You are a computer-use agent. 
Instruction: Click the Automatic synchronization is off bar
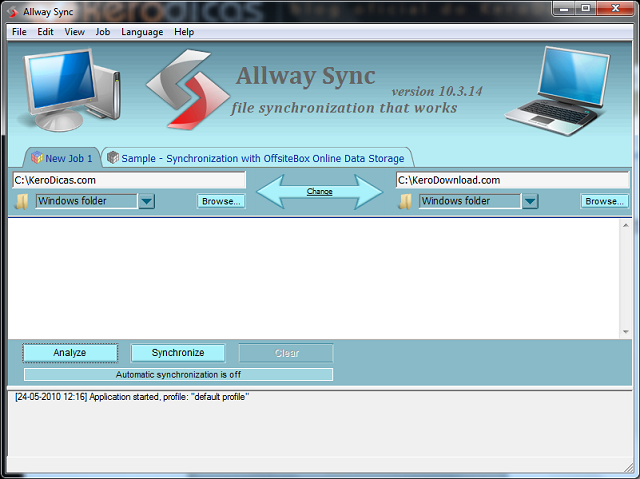178,375
